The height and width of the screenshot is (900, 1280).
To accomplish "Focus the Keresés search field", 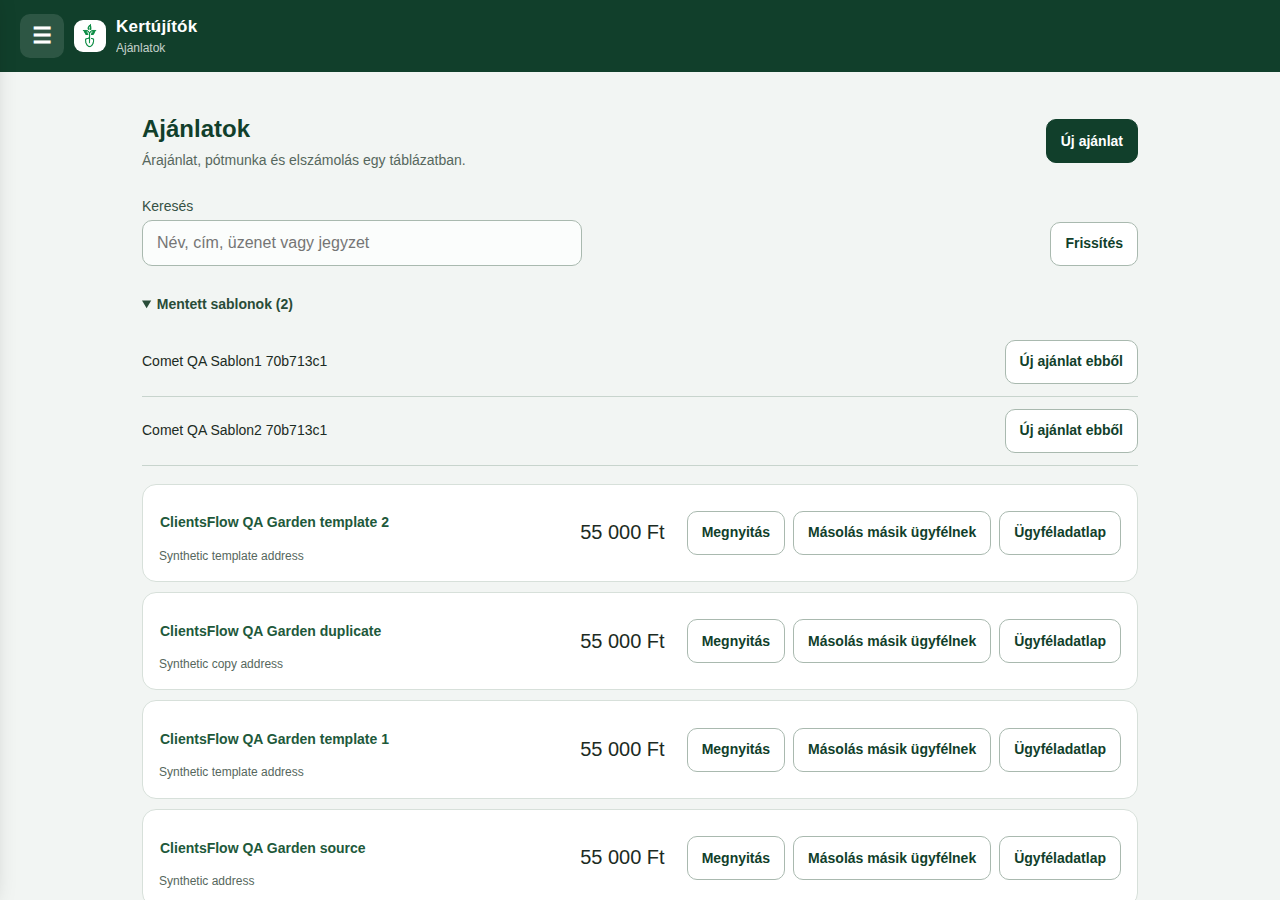I will [x=362, y=243].
